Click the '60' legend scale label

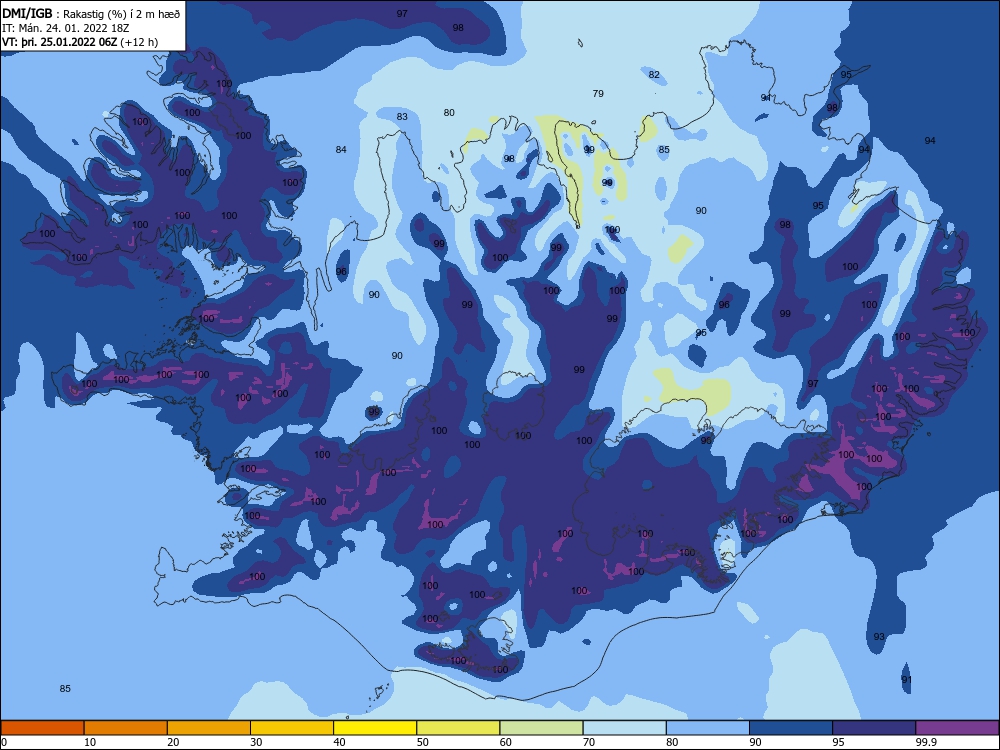[506, 742]
